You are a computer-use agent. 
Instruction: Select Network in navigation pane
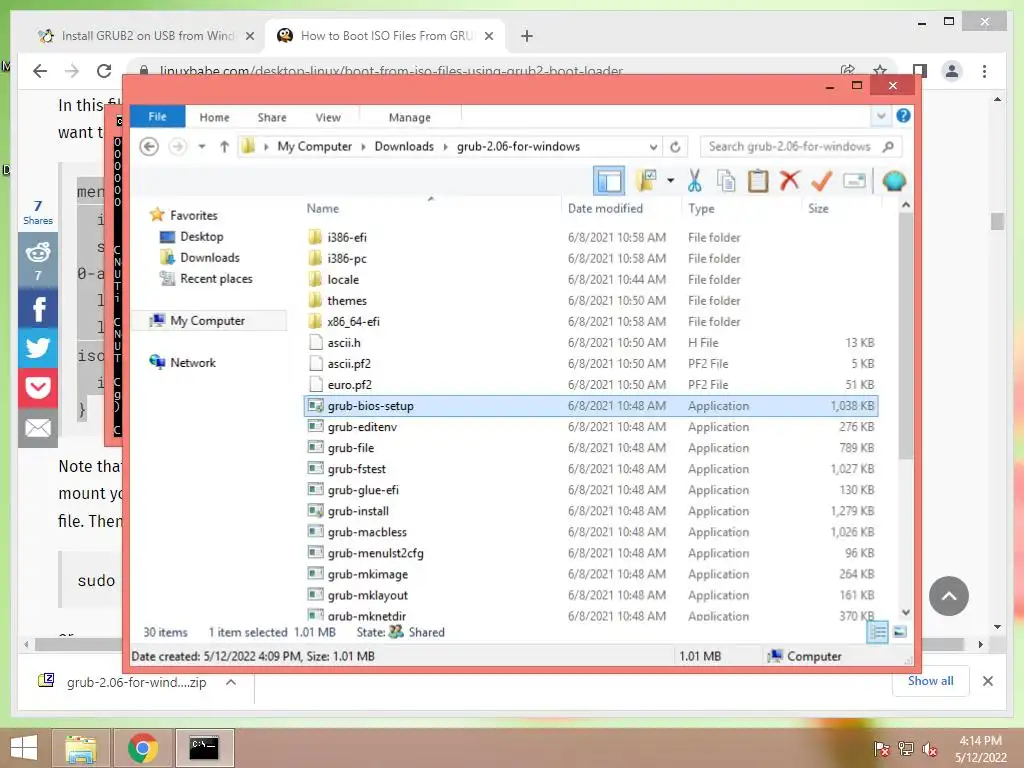click(x=192, y=362)
